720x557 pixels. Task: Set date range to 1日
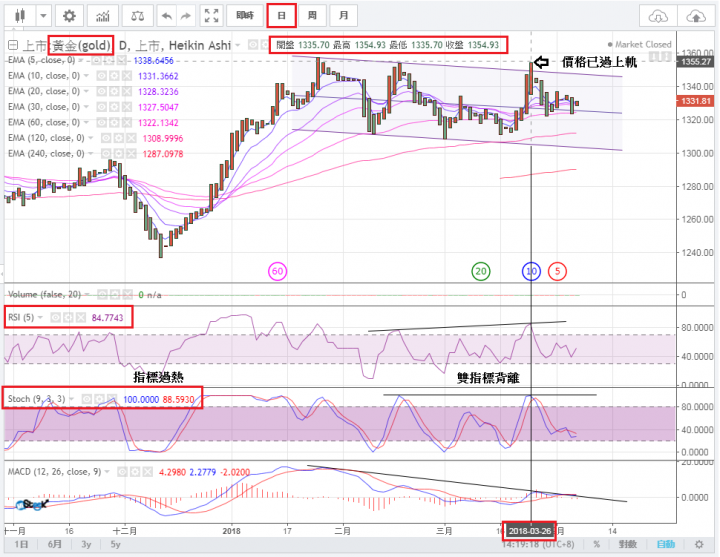tap(22, 544)
